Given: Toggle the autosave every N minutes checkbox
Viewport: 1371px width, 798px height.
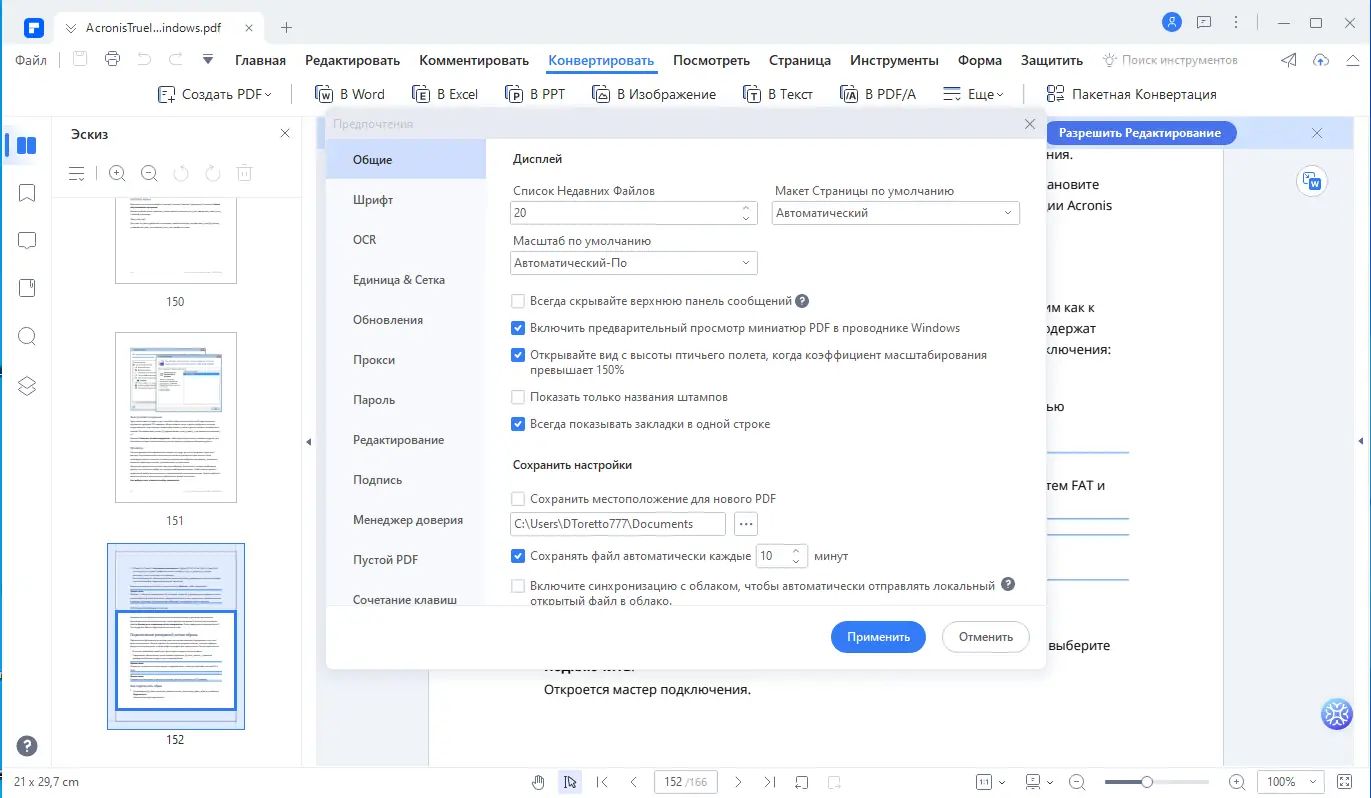Looking at the screenshot, I should (518, 556).
